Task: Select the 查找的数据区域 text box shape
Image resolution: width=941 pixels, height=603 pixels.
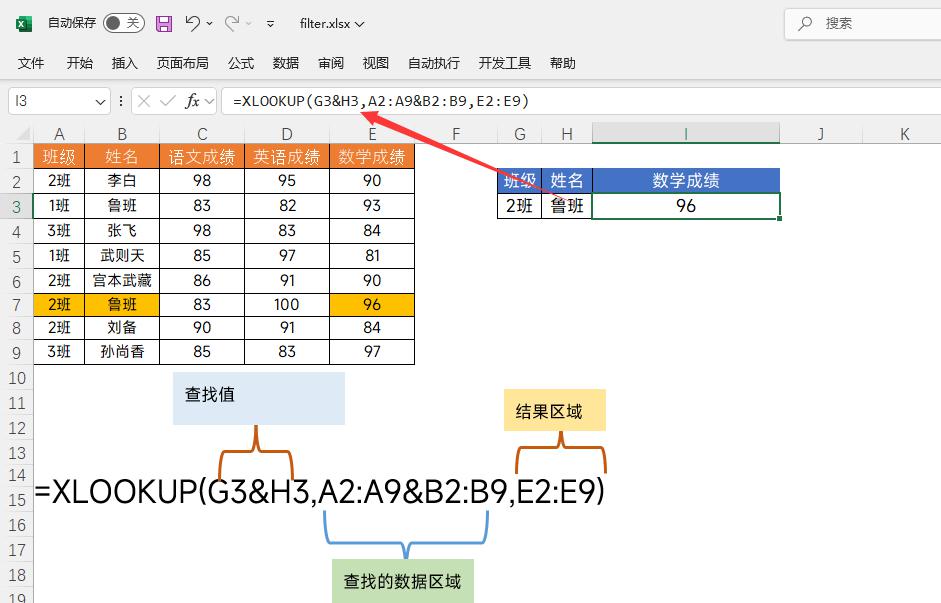Action: pos(403,581)
